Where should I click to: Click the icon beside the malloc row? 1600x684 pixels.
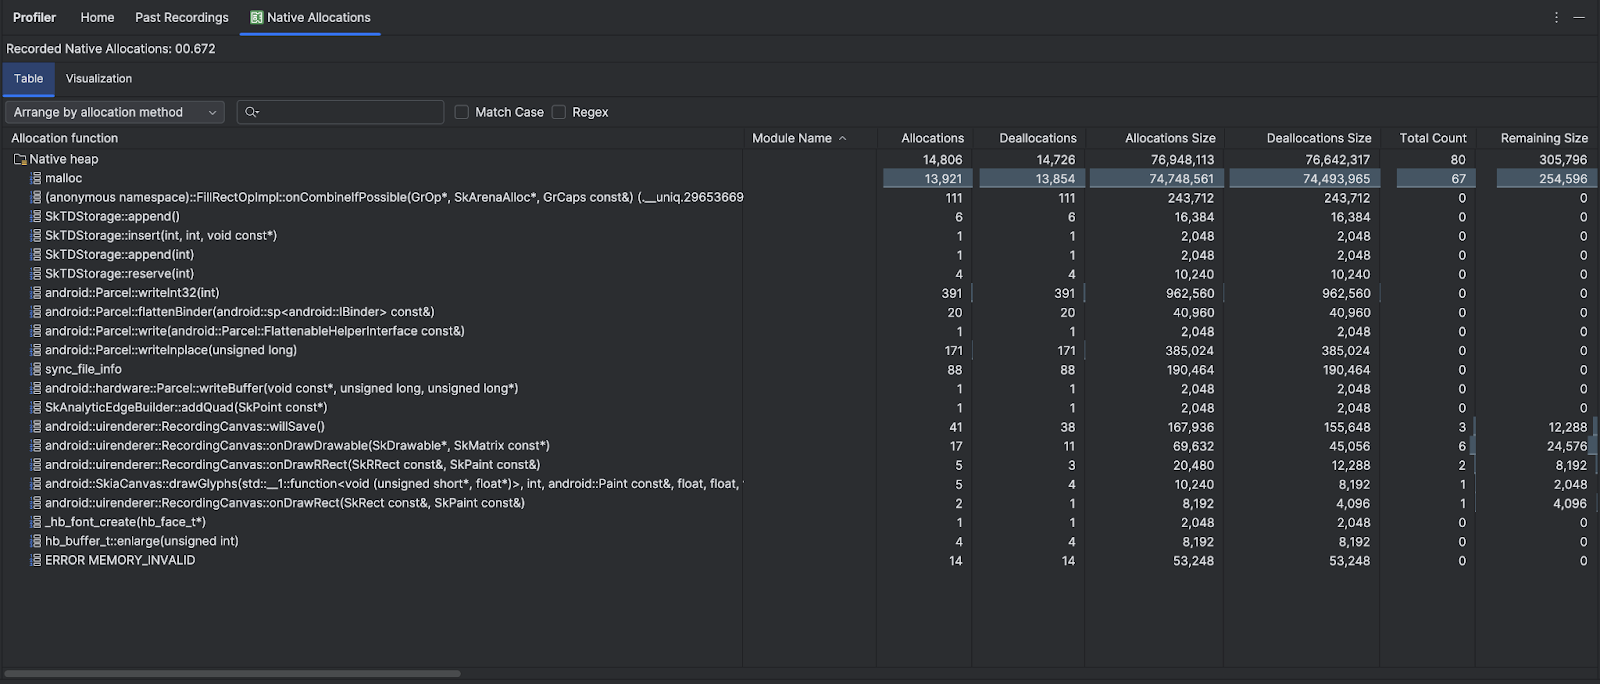pos(36,178)
